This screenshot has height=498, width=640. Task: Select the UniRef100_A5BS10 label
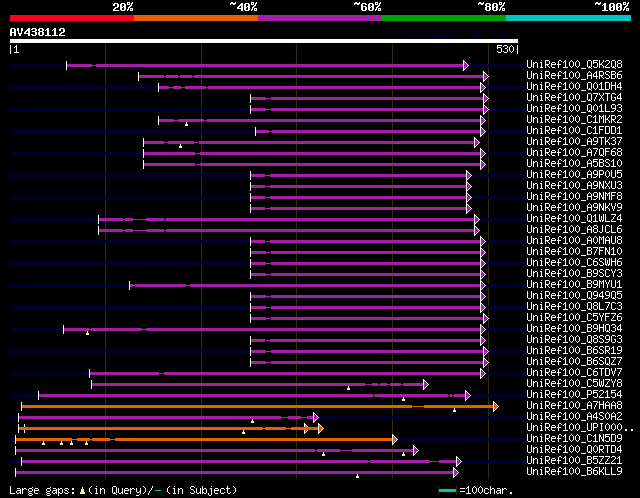[x=574, y=164]
